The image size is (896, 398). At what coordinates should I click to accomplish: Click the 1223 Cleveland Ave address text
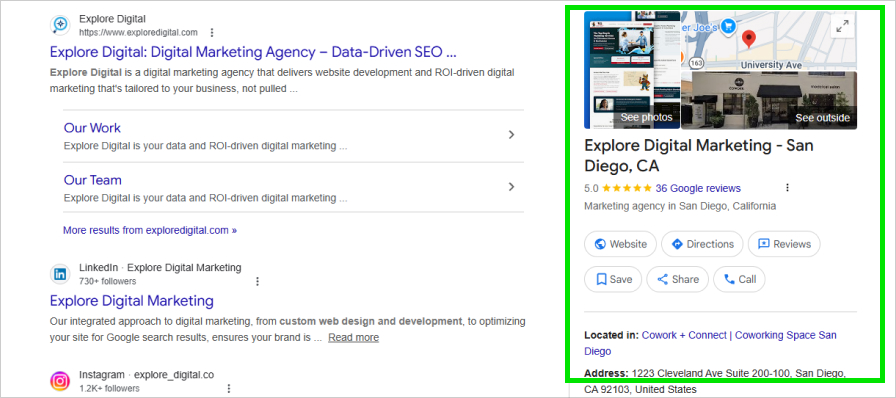(715, 381)
